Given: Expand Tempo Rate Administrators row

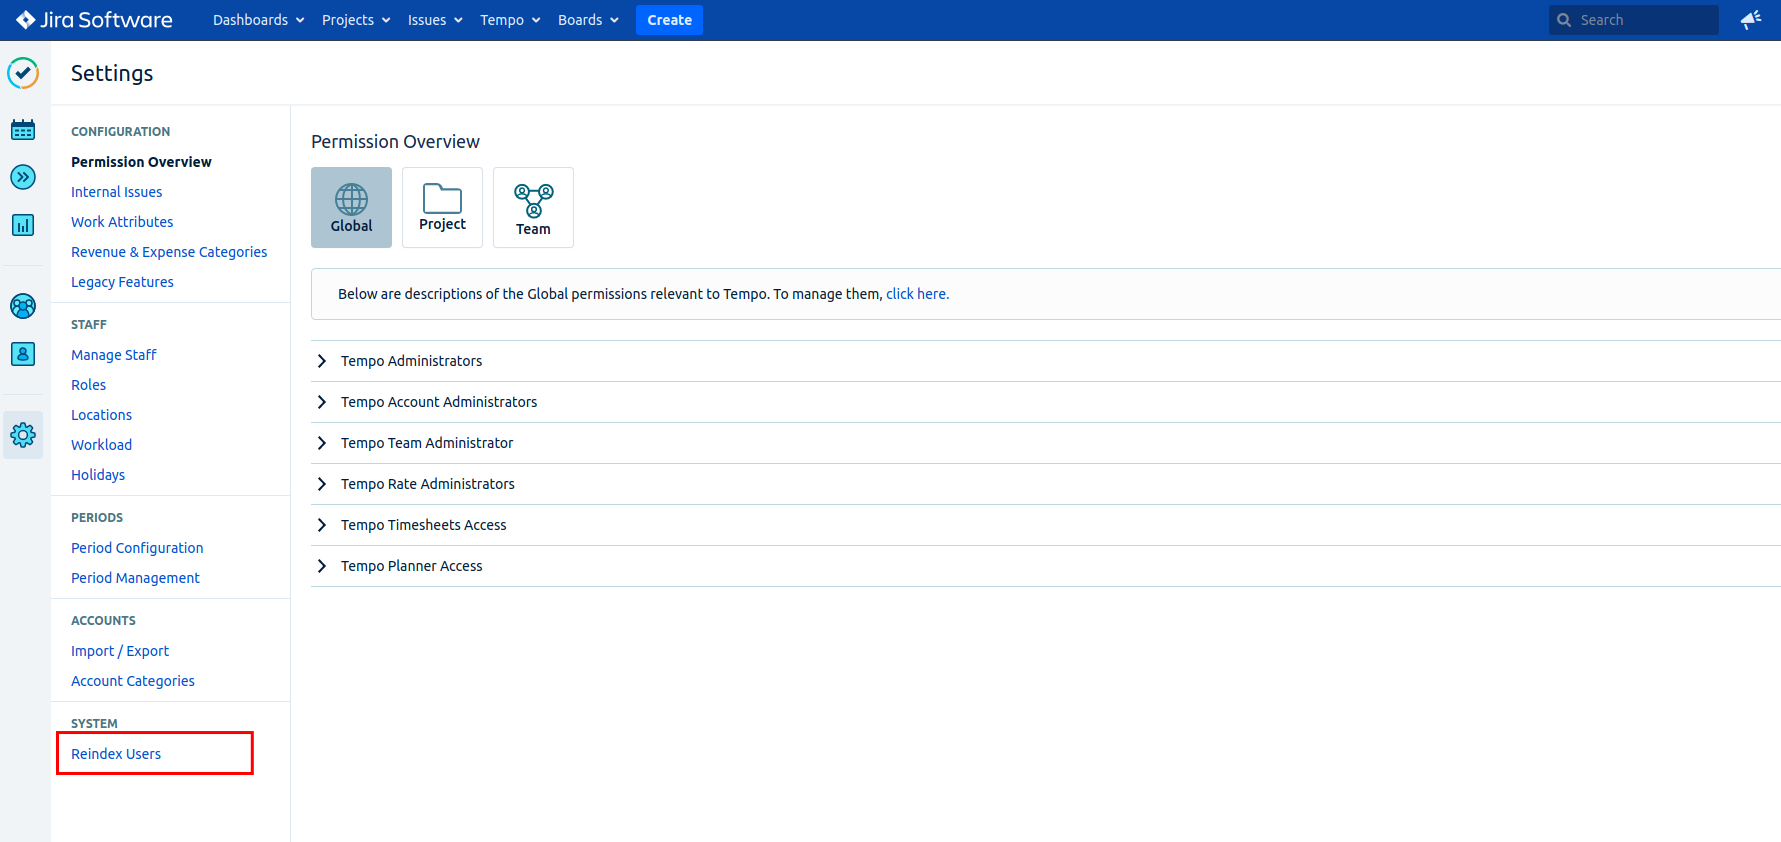Looking at the screenshot, I should click(x=427, y=484).
